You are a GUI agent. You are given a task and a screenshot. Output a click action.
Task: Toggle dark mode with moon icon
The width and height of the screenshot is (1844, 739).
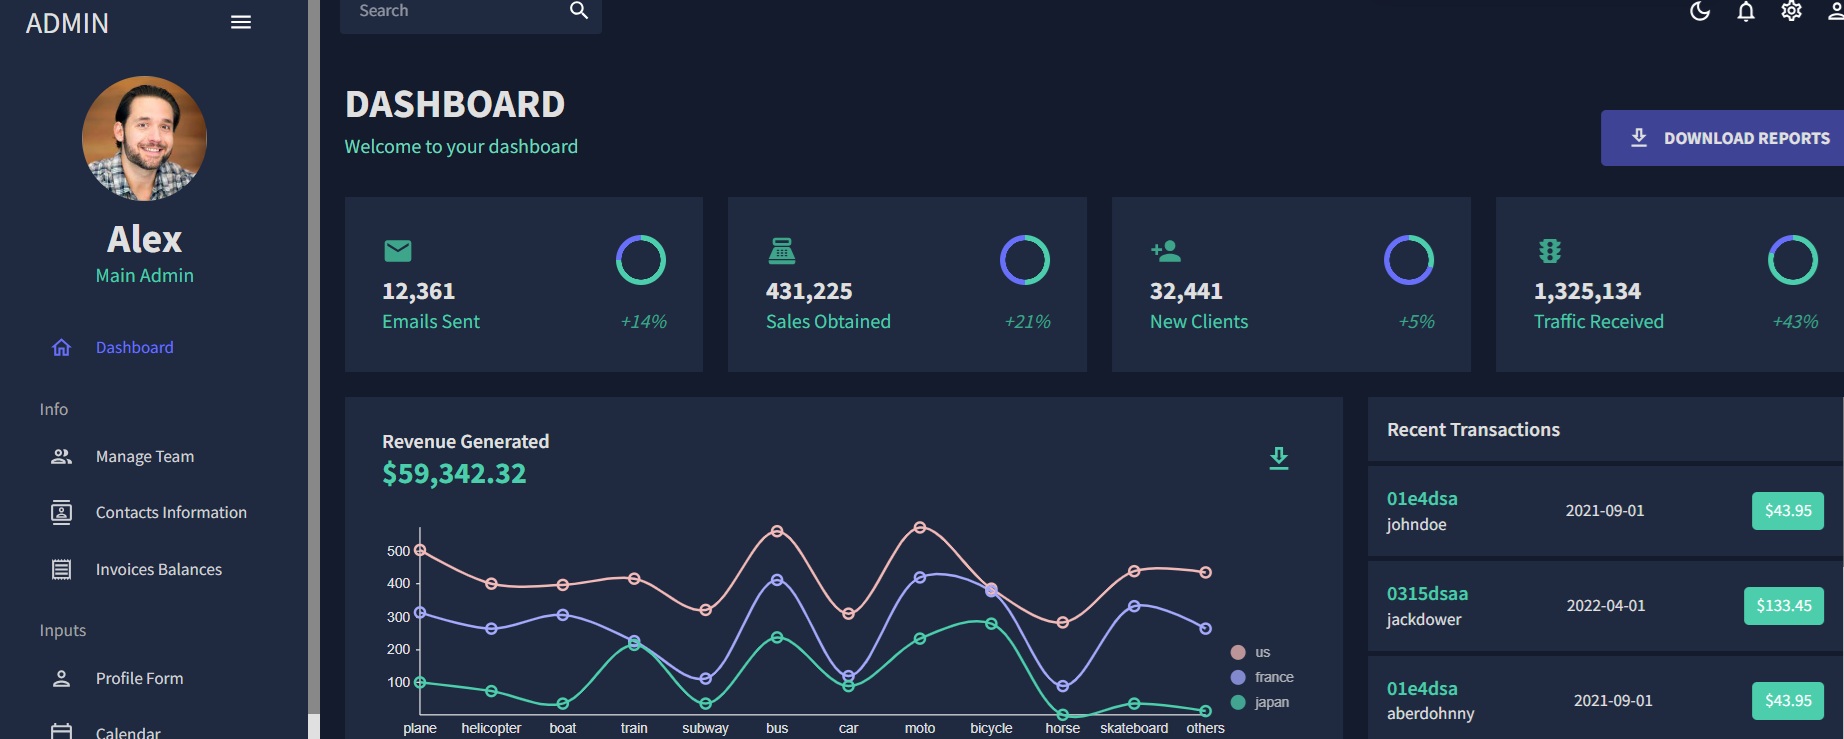click(1700, 12)
